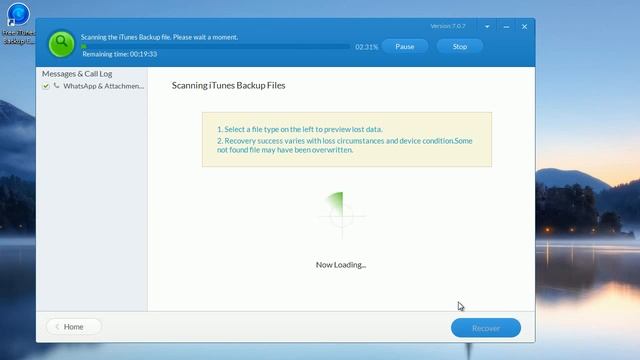Image resolution: width=640 pixels, height=360 pixels.
Task: Click tip 2 about recovery success varies
Action: (344, 145)
